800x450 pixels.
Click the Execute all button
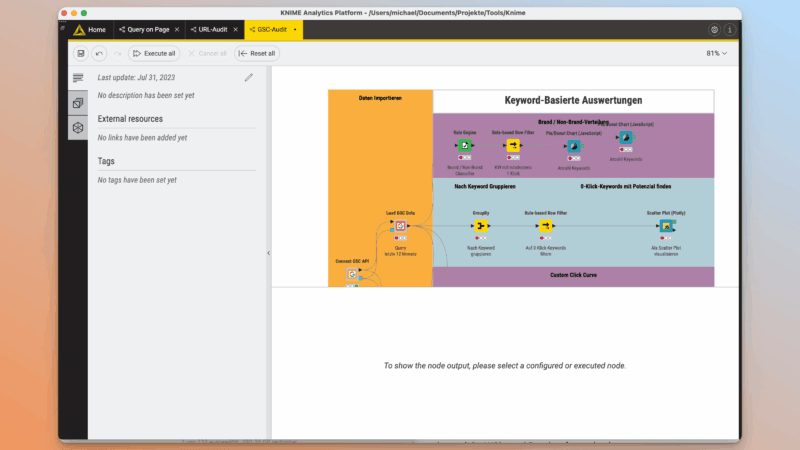click(154, 53)
